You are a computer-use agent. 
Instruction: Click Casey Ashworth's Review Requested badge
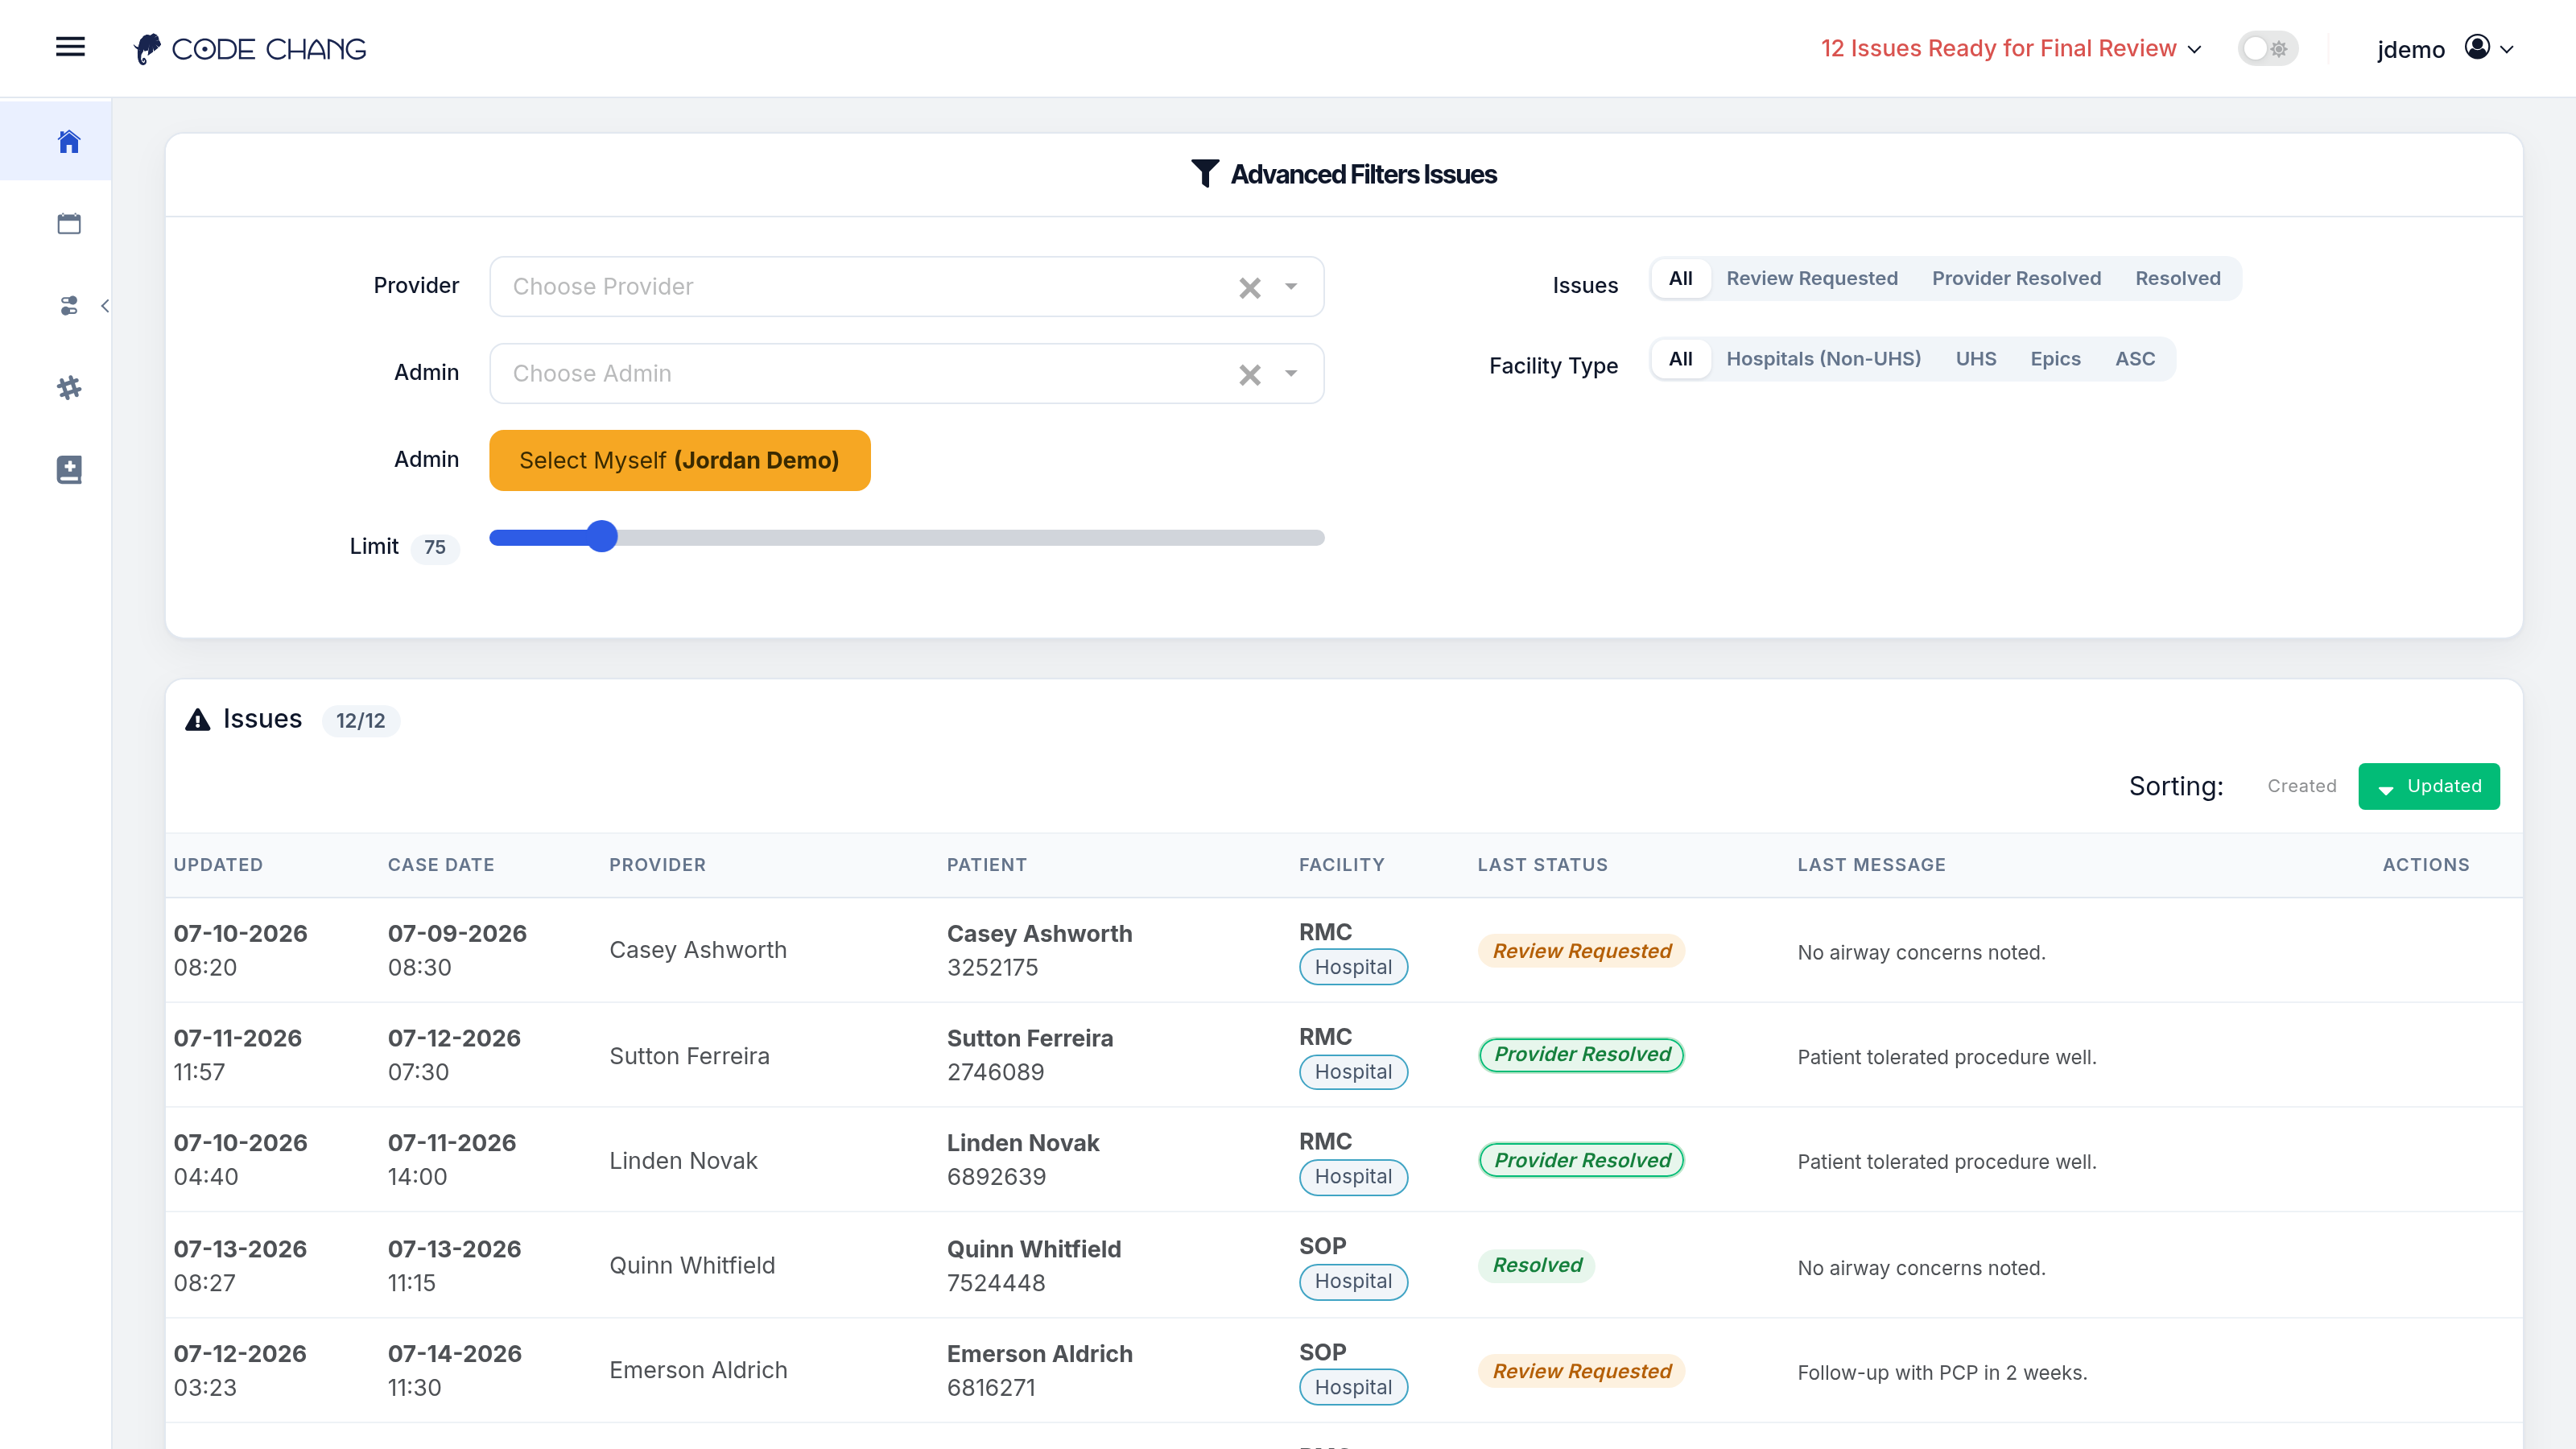click(1581, 951)
